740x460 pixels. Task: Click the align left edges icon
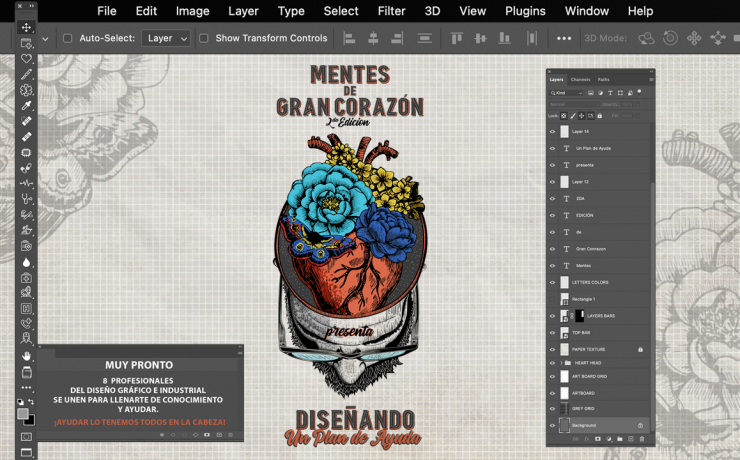pyautogui.click(x=349, y=38)
